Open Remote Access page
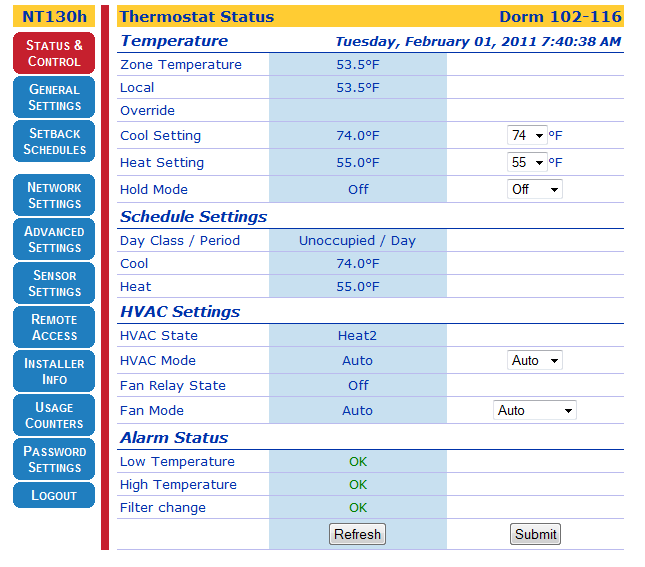 54,327
